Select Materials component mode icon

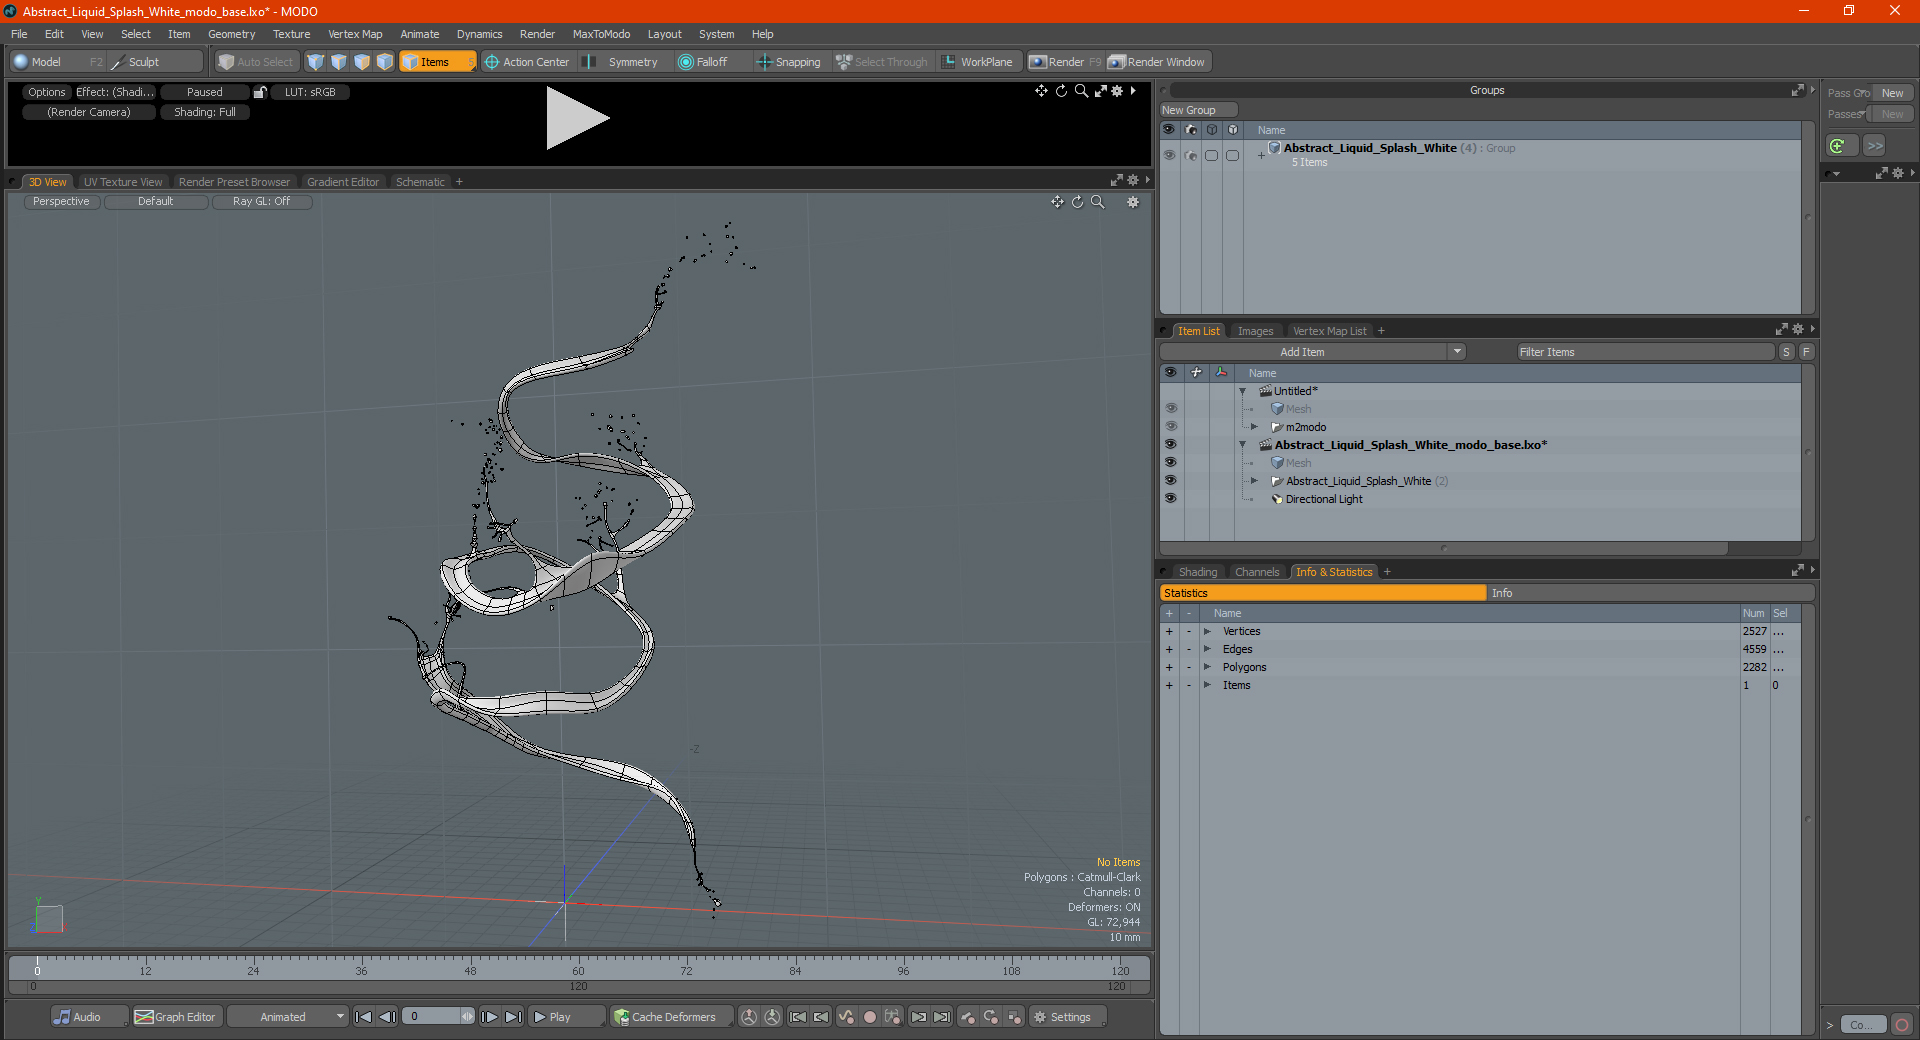tap(385, 62)
